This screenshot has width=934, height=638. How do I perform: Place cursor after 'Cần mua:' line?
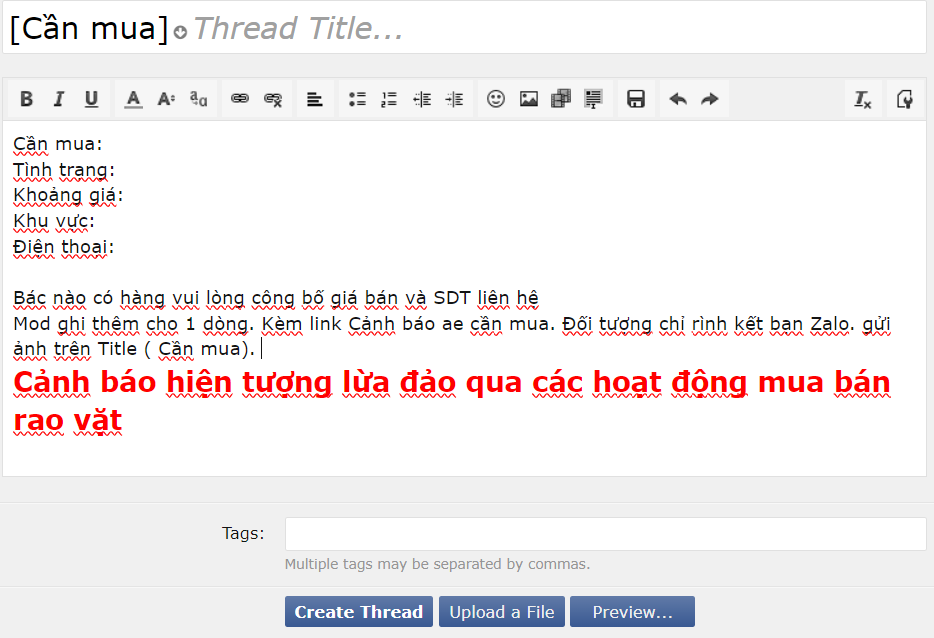104,144
